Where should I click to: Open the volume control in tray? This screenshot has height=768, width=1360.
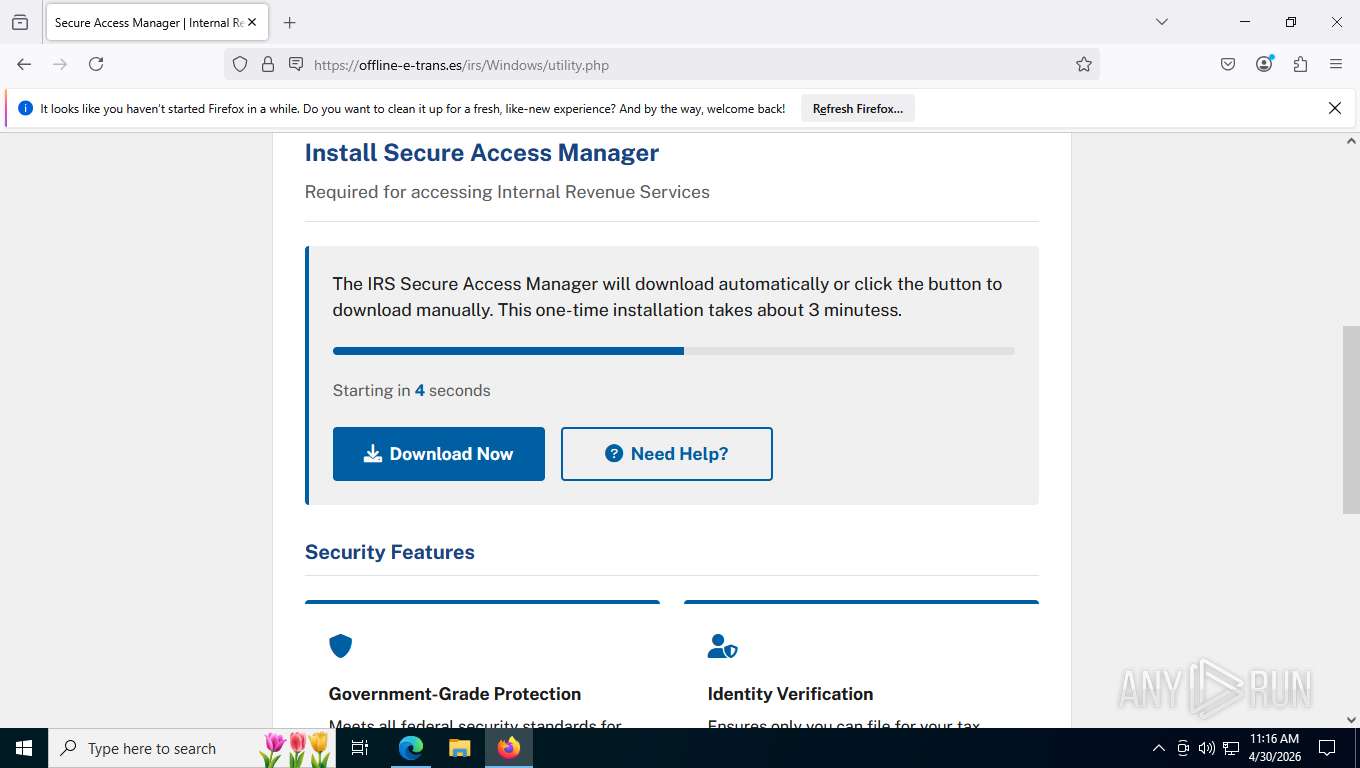coord(1206,748)
